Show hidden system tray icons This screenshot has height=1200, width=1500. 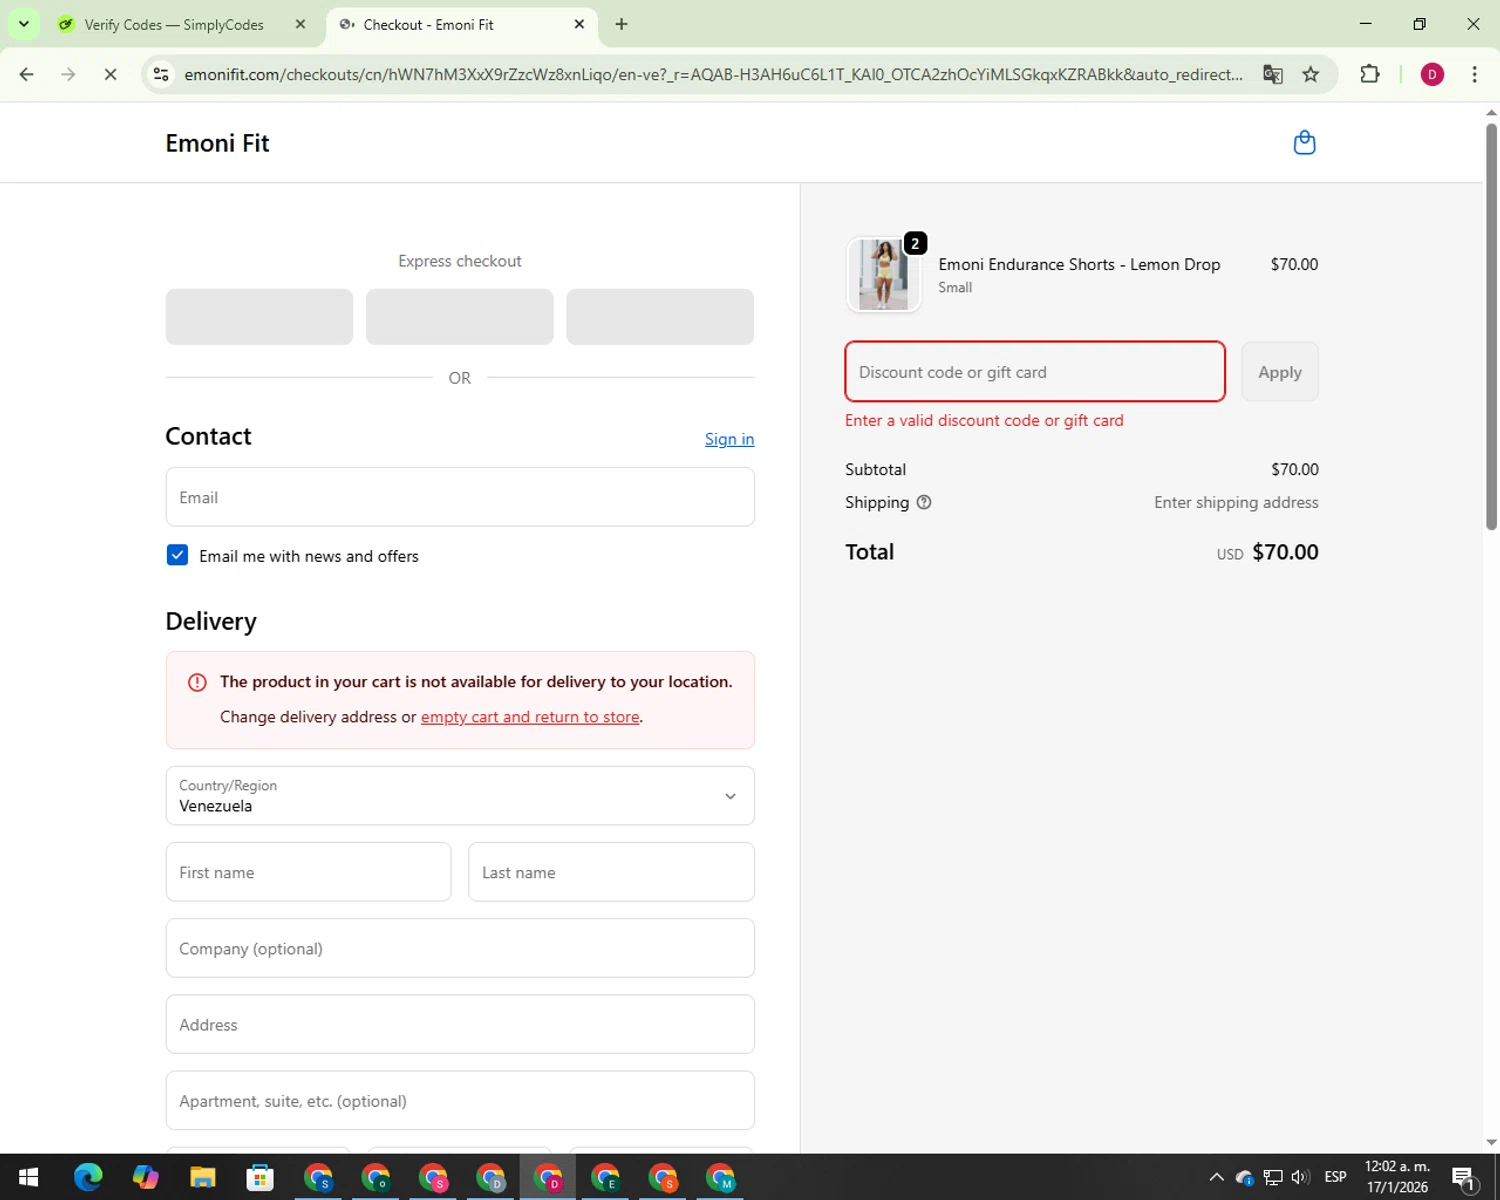click(x=1216, y=1177)
